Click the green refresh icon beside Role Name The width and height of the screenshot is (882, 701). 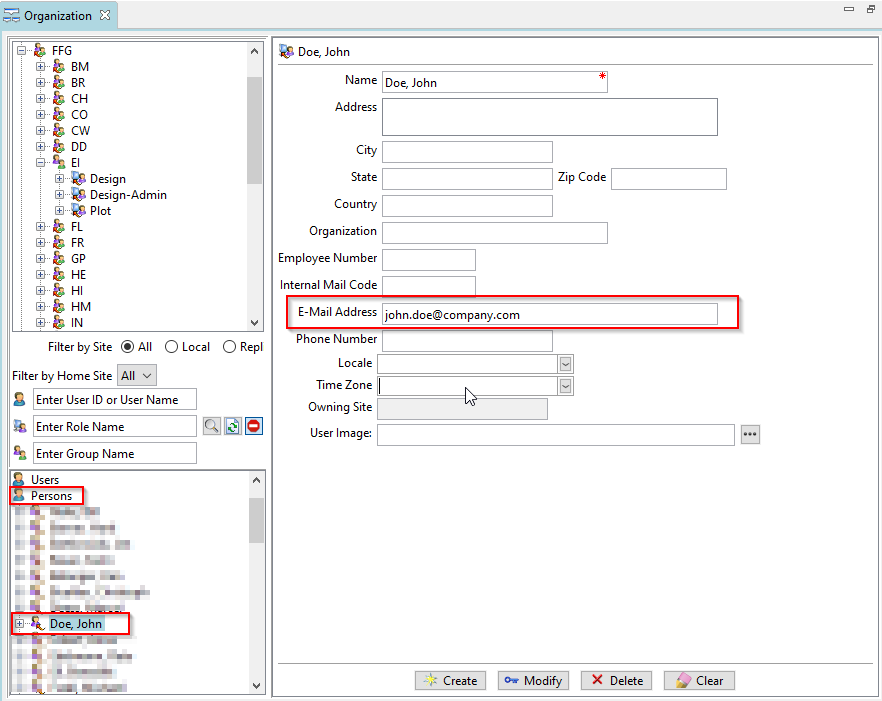pyautogui.click(x=232, y=427)
